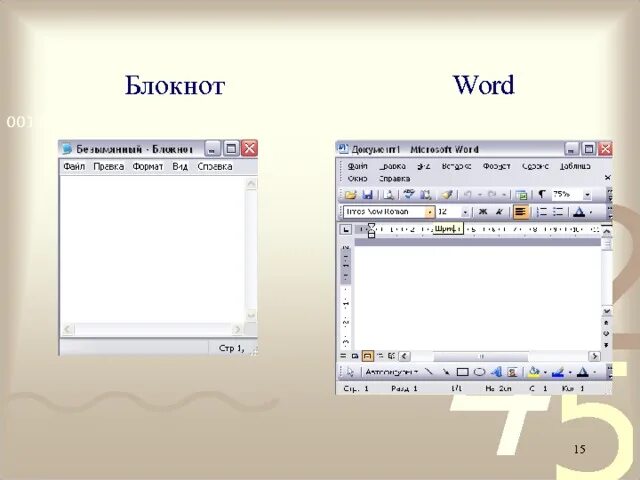Expand the font name dropdown arrow

click(429, 212)
